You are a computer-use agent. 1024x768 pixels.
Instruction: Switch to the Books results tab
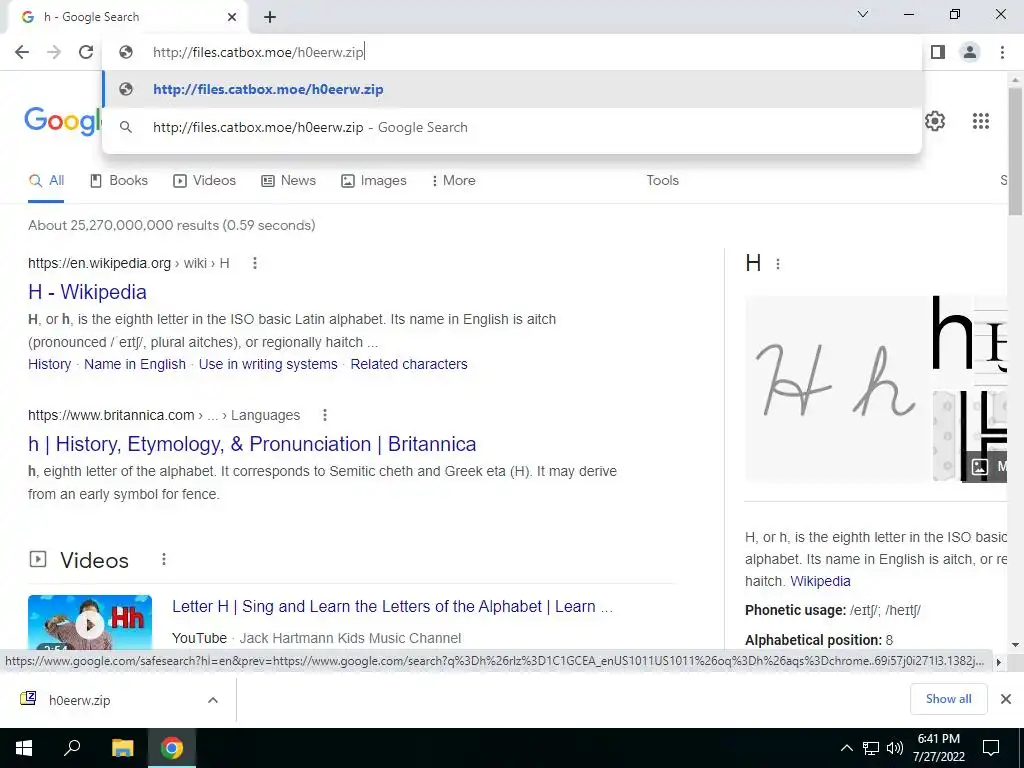tap(119, 181)
